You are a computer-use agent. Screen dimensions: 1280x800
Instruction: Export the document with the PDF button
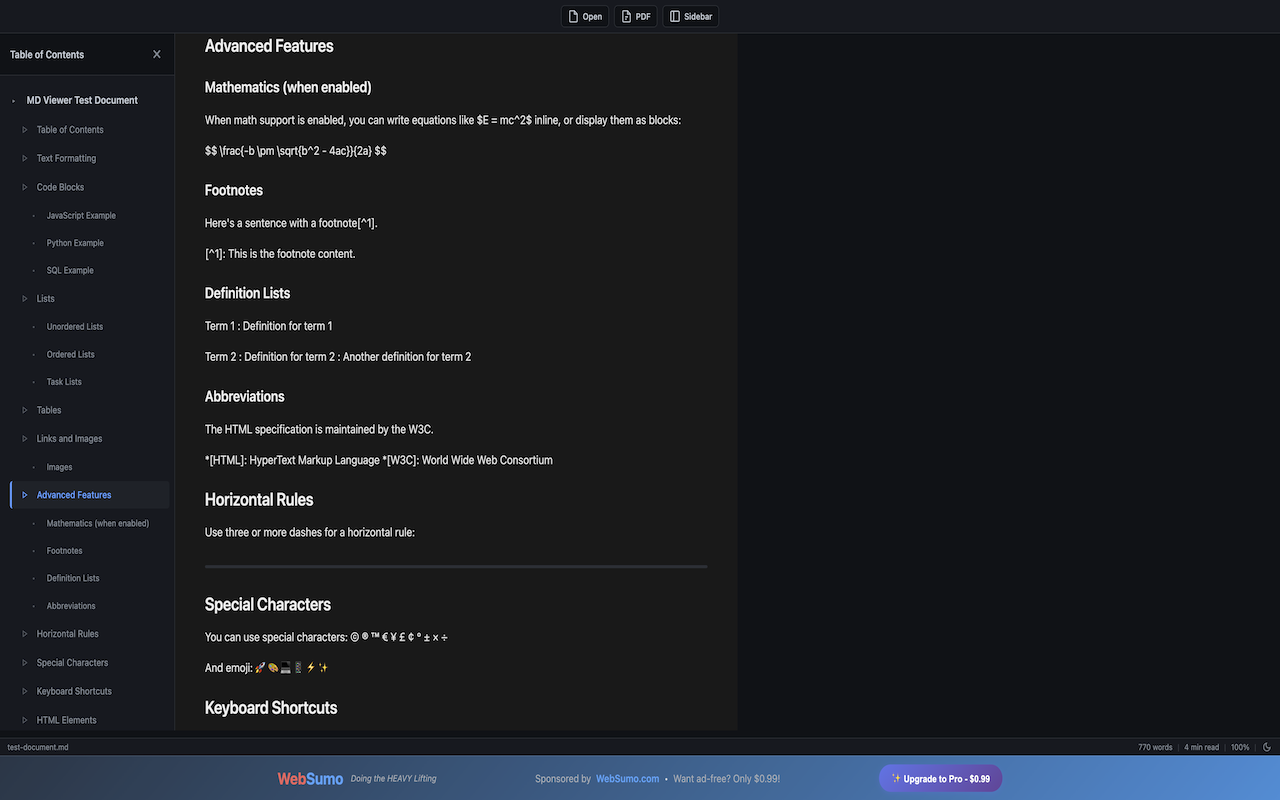point(636,16)
